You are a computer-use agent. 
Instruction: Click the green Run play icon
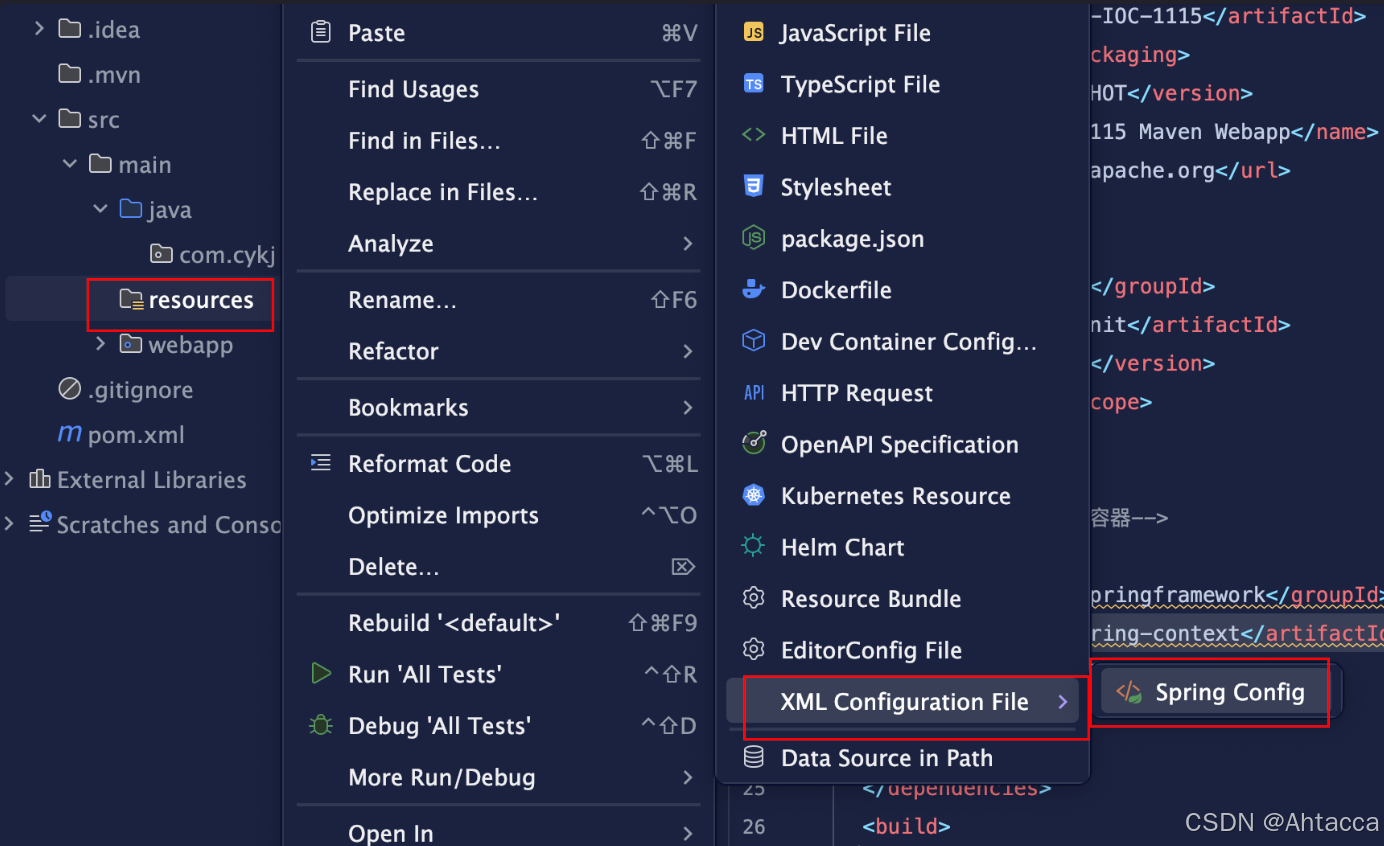320,674
